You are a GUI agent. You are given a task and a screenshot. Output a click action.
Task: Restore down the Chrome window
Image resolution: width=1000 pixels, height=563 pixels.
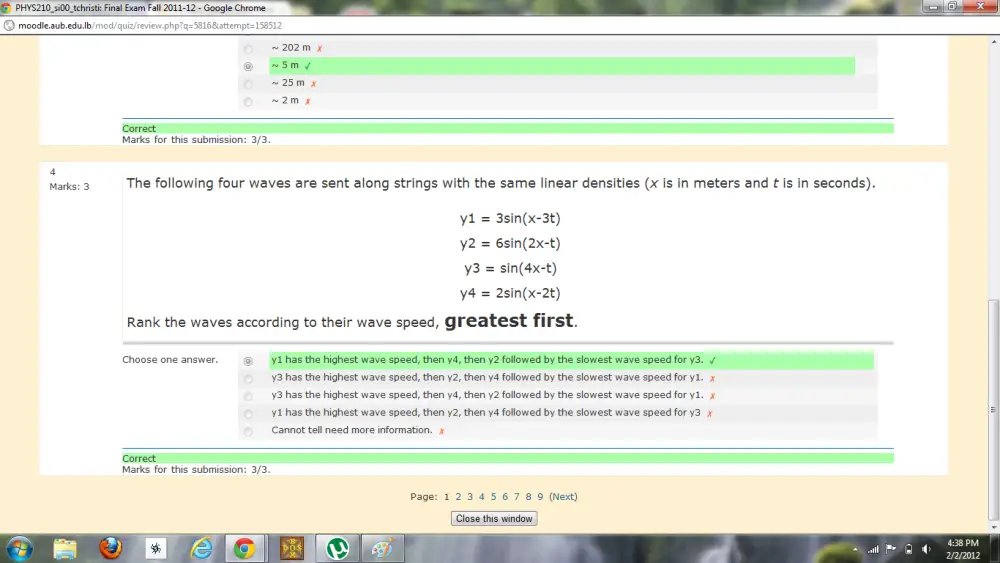click(x=952, y=6)
